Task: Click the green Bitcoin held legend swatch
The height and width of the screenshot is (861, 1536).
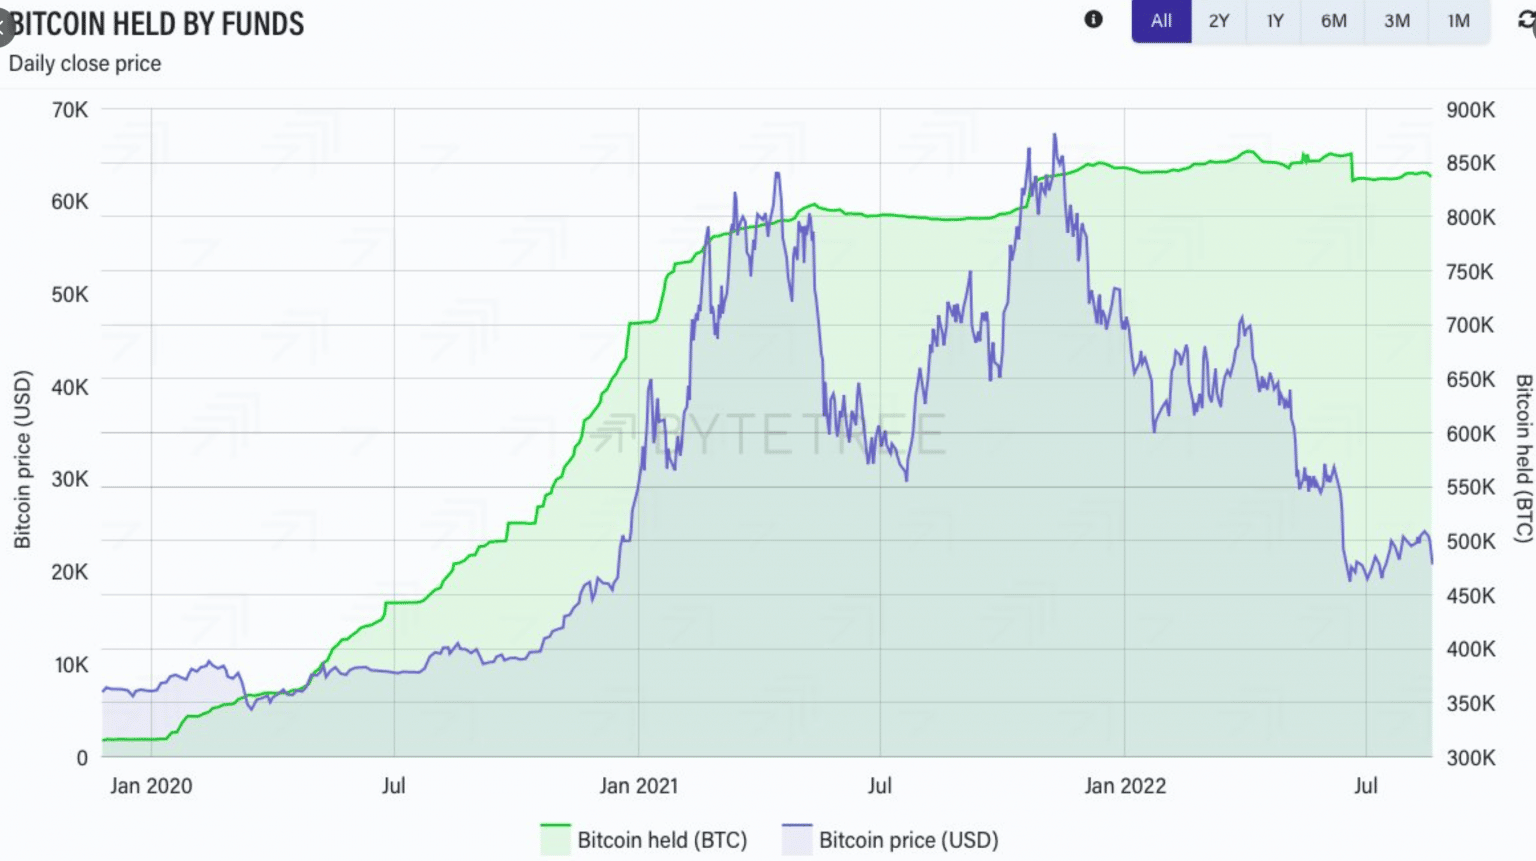Action: (555, 840)
